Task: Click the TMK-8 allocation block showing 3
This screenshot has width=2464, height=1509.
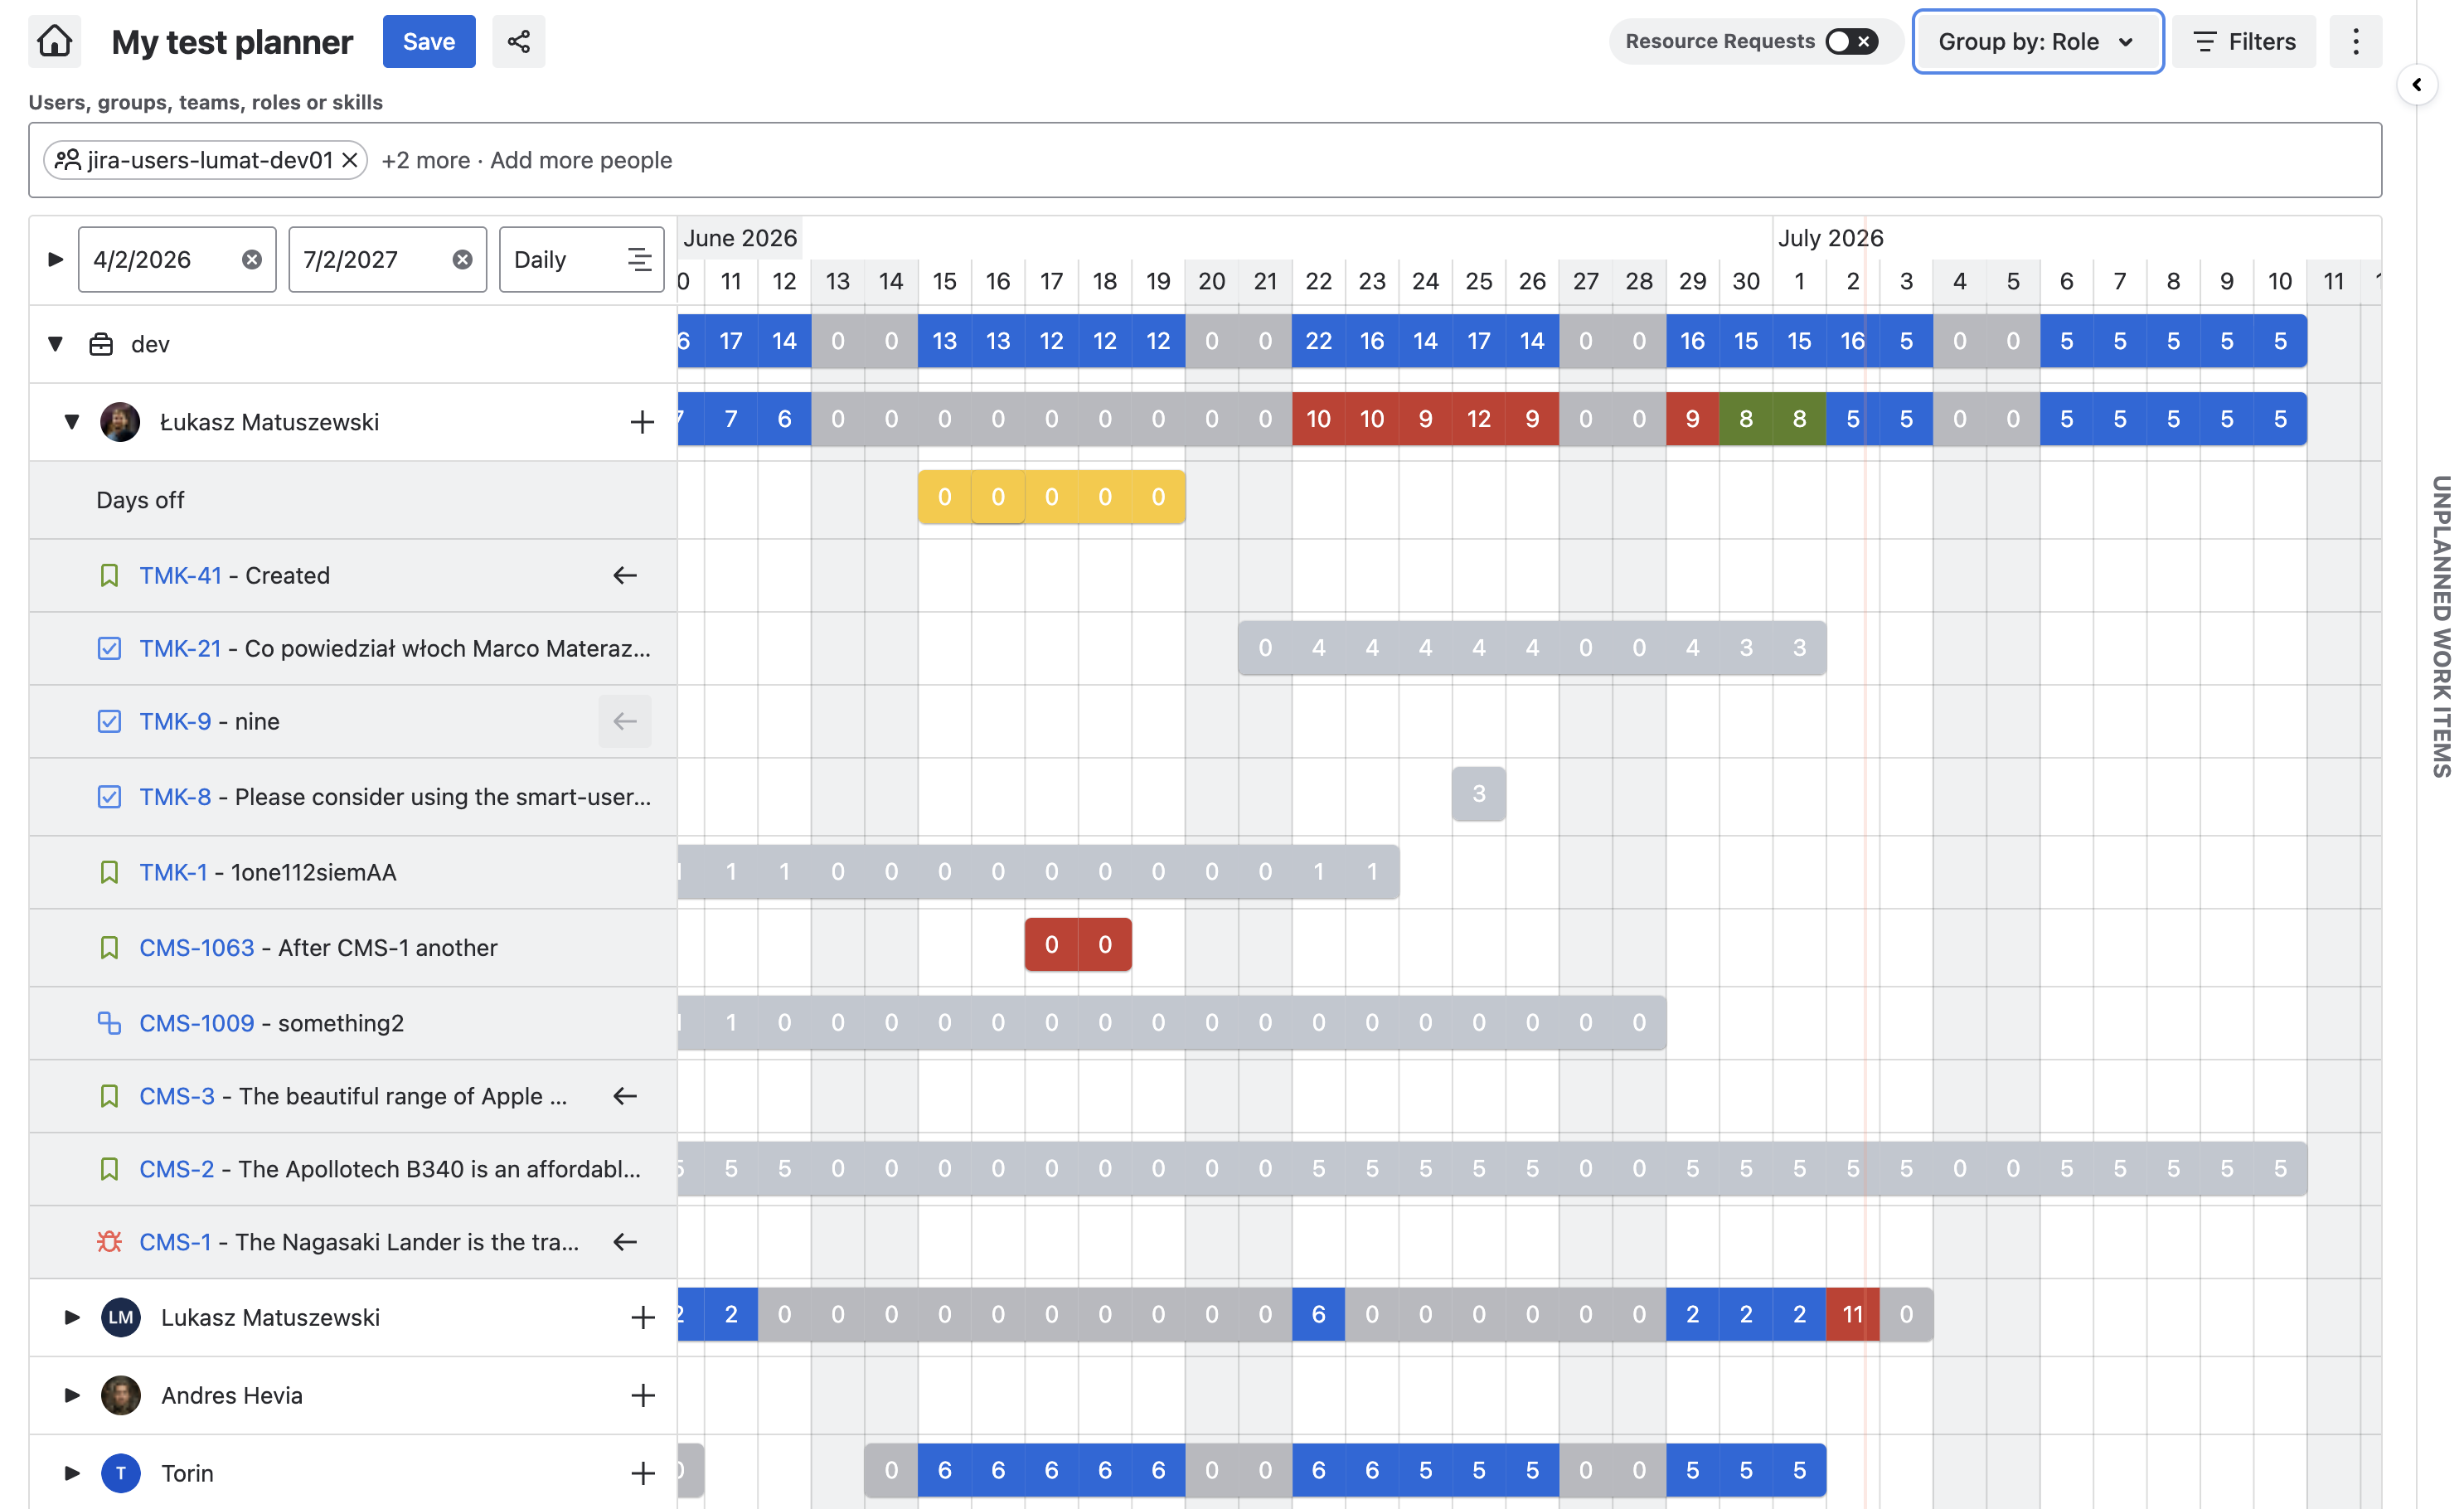Action: tap(1479, 794)
